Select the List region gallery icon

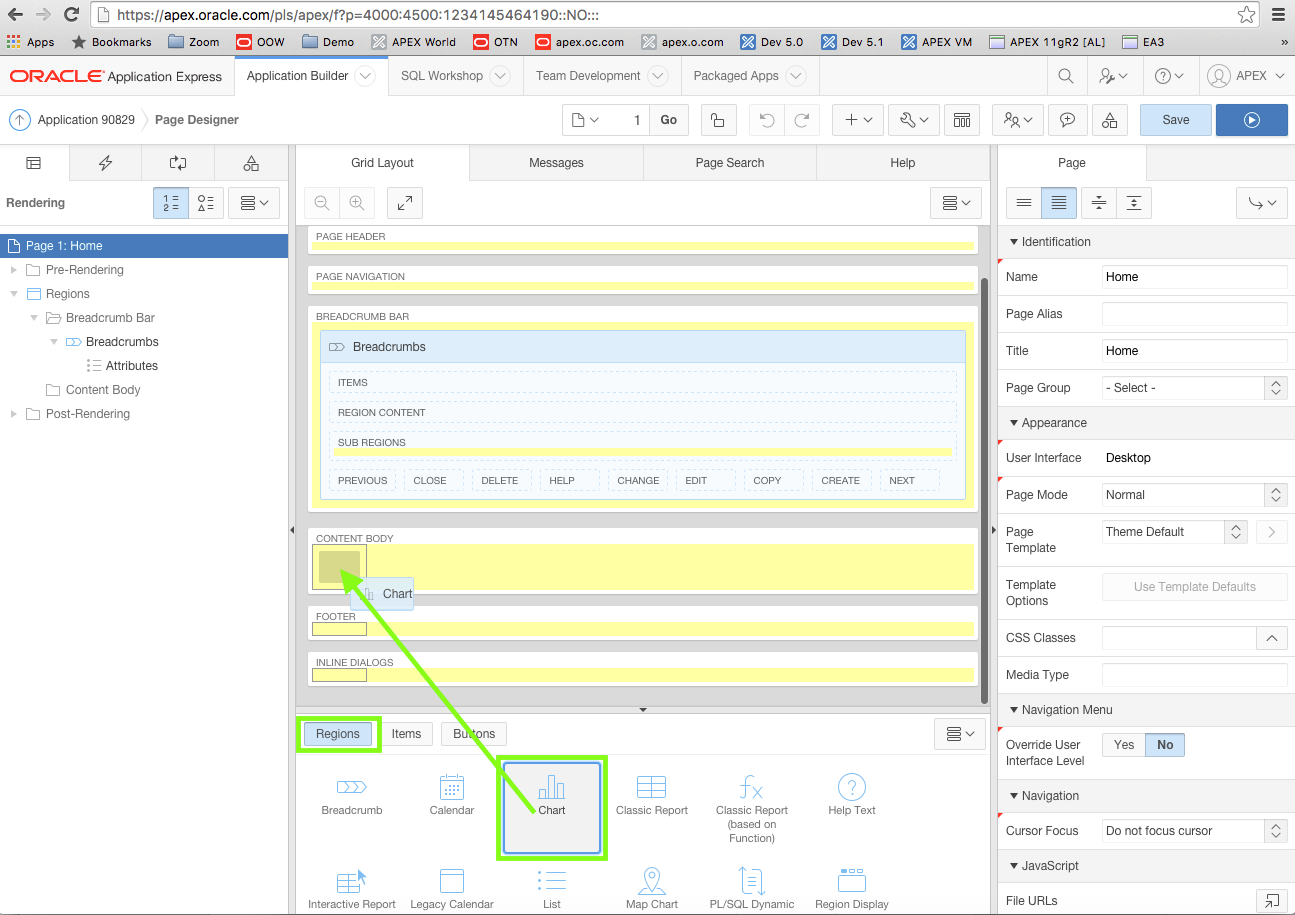pos(552,889)
